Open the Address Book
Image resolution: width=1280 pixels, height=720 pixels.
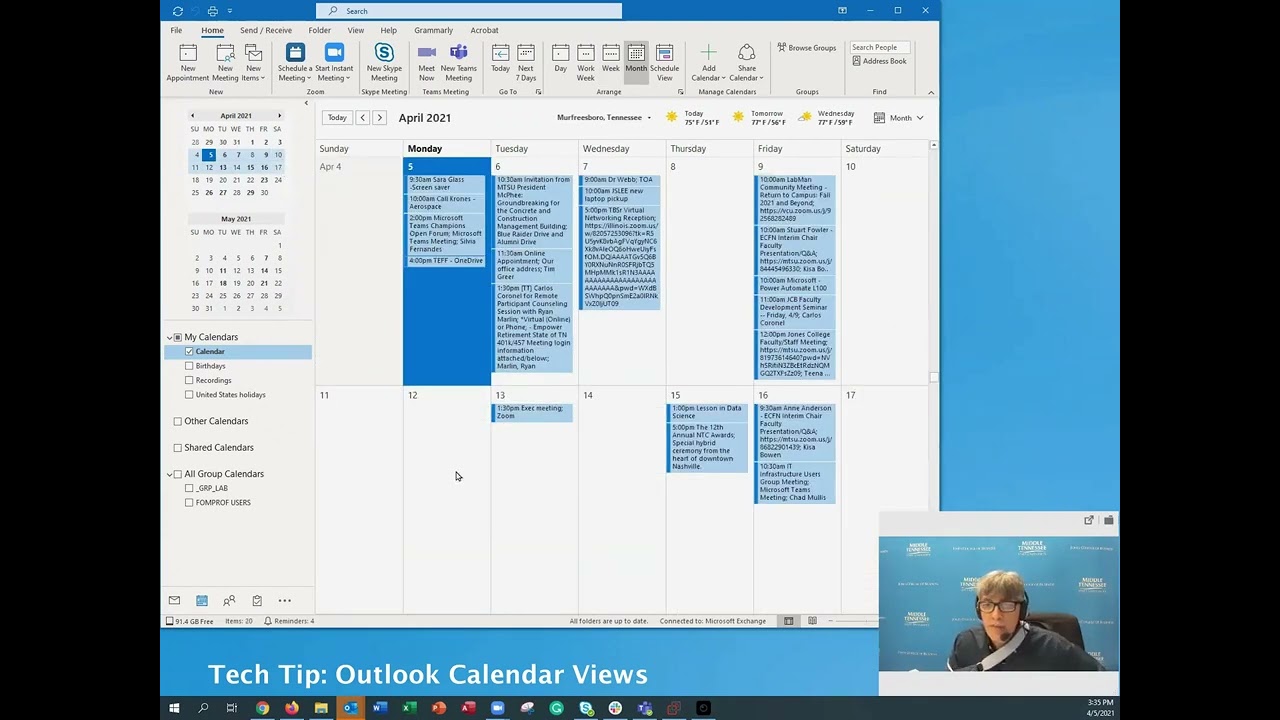[880, 61]
